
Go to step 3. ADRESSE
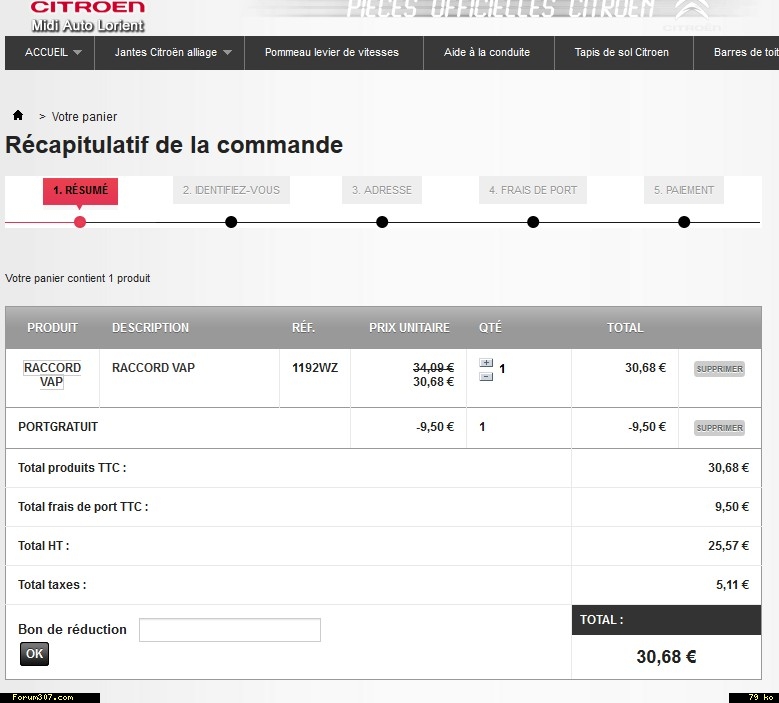tap(381, 190)
